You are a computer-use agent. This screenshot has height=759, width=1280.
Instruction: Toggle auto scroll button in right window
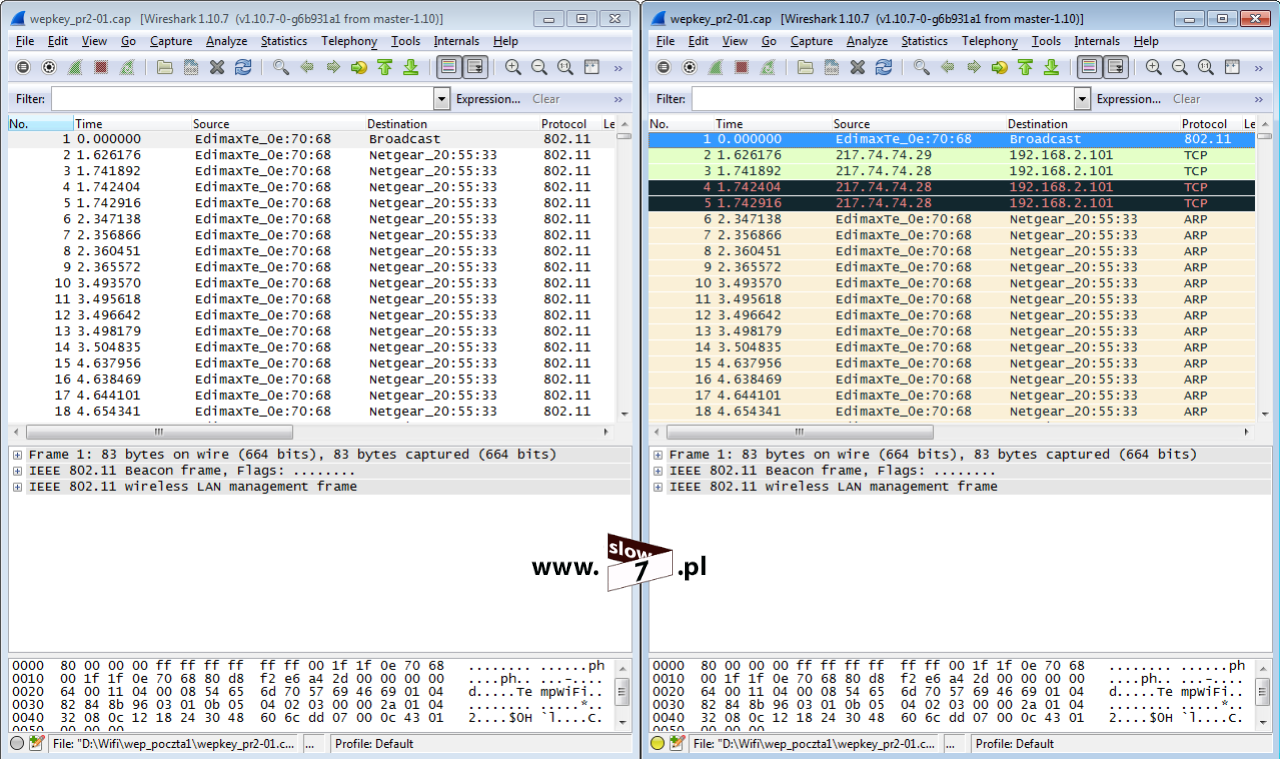click(1115, 67)
